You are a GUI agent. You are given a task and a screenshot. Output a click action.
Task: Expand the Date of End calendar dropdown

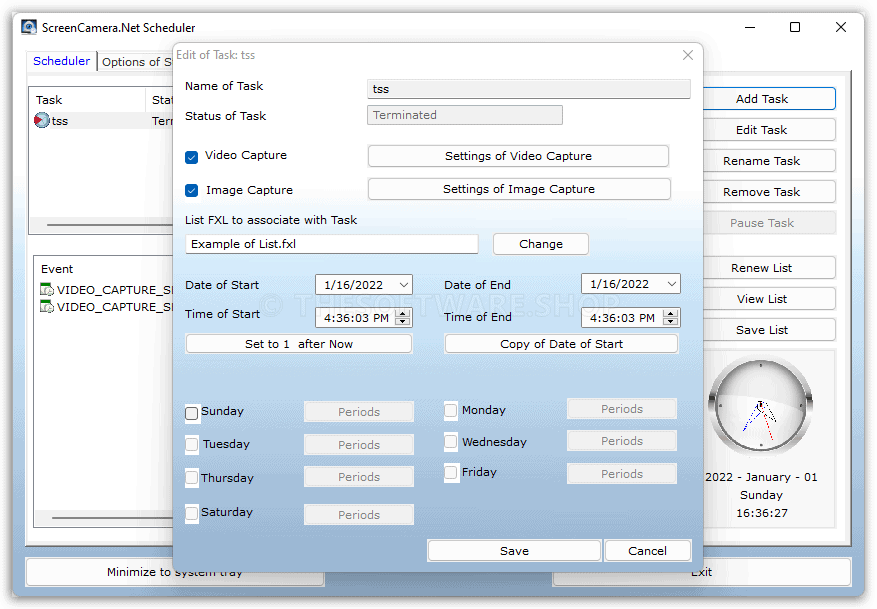point(671,285)
